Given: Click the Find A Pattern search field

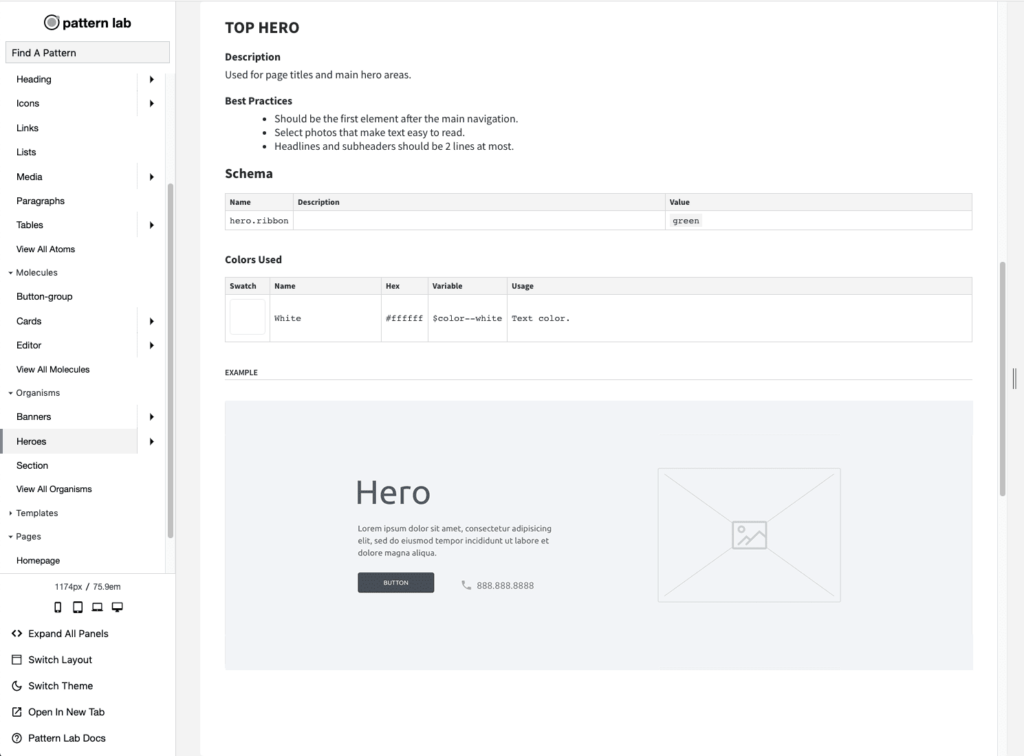Looking at the screenshot, I should tap(87, 53).
